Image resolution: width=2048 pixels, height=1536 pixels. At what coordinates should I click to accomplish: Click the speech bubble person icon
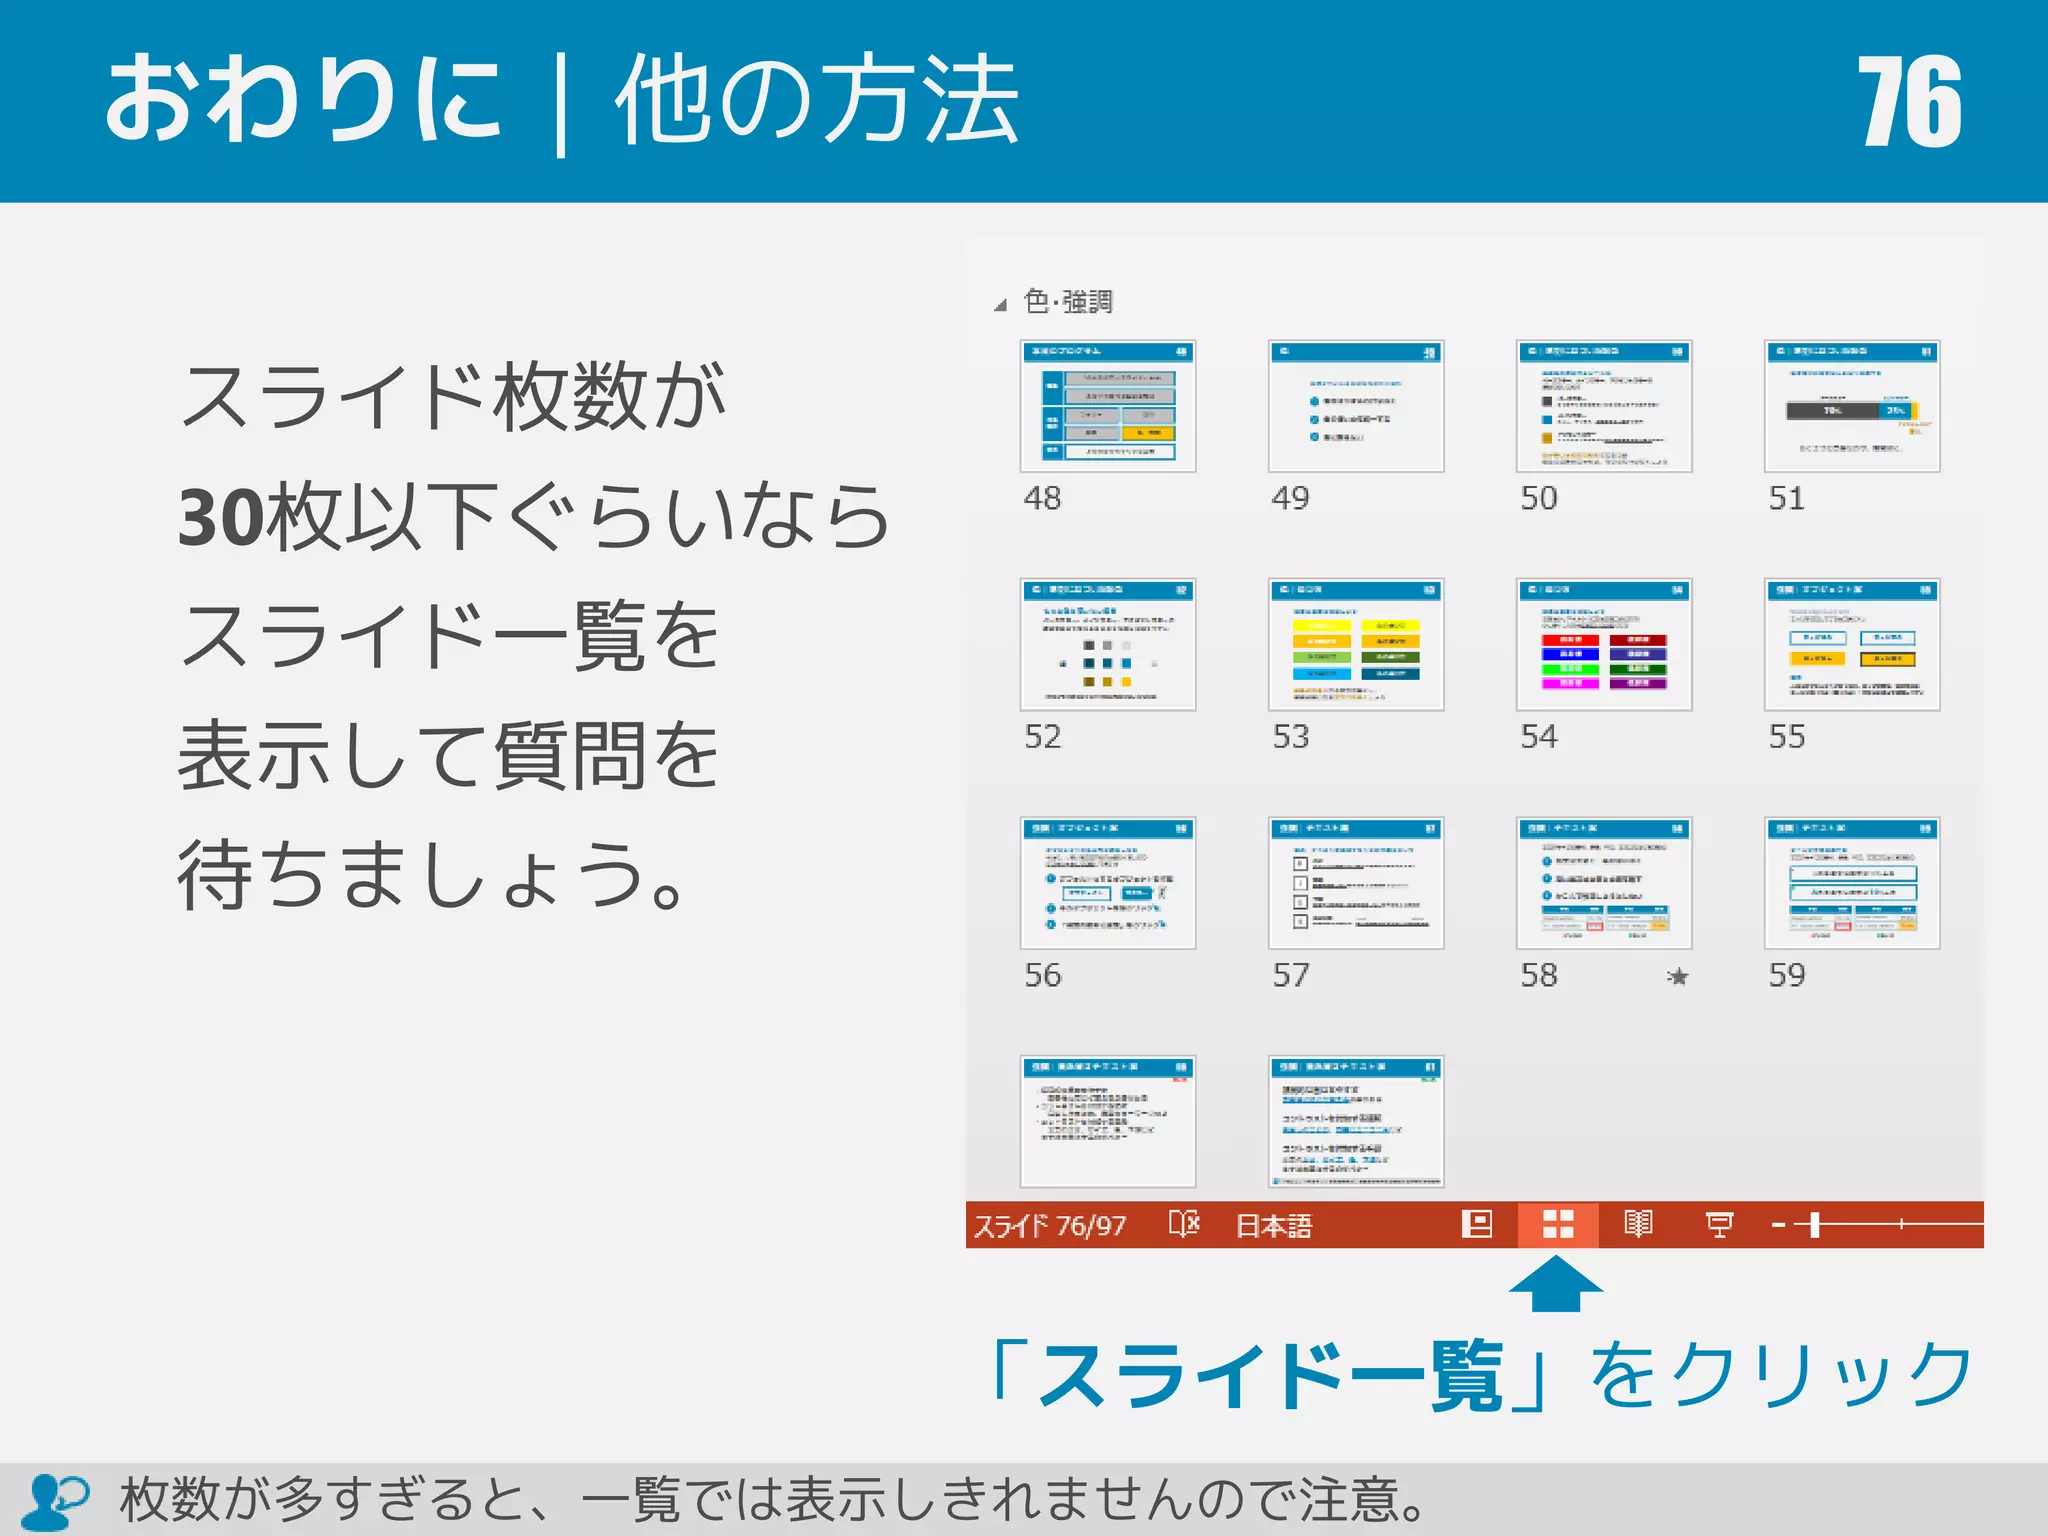(x=56, y=1500)
